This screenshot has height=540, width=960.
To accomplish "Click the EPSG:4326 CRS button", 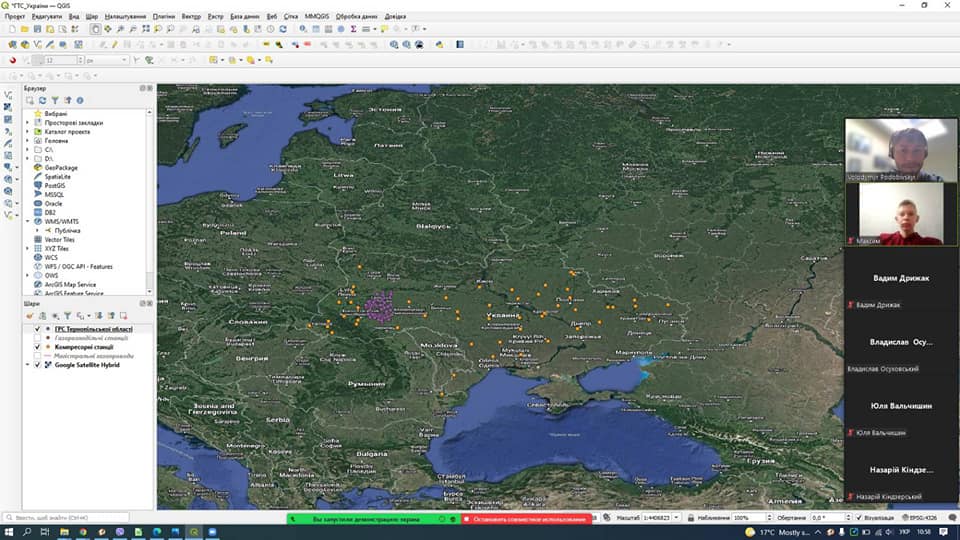I will (920, 518).
